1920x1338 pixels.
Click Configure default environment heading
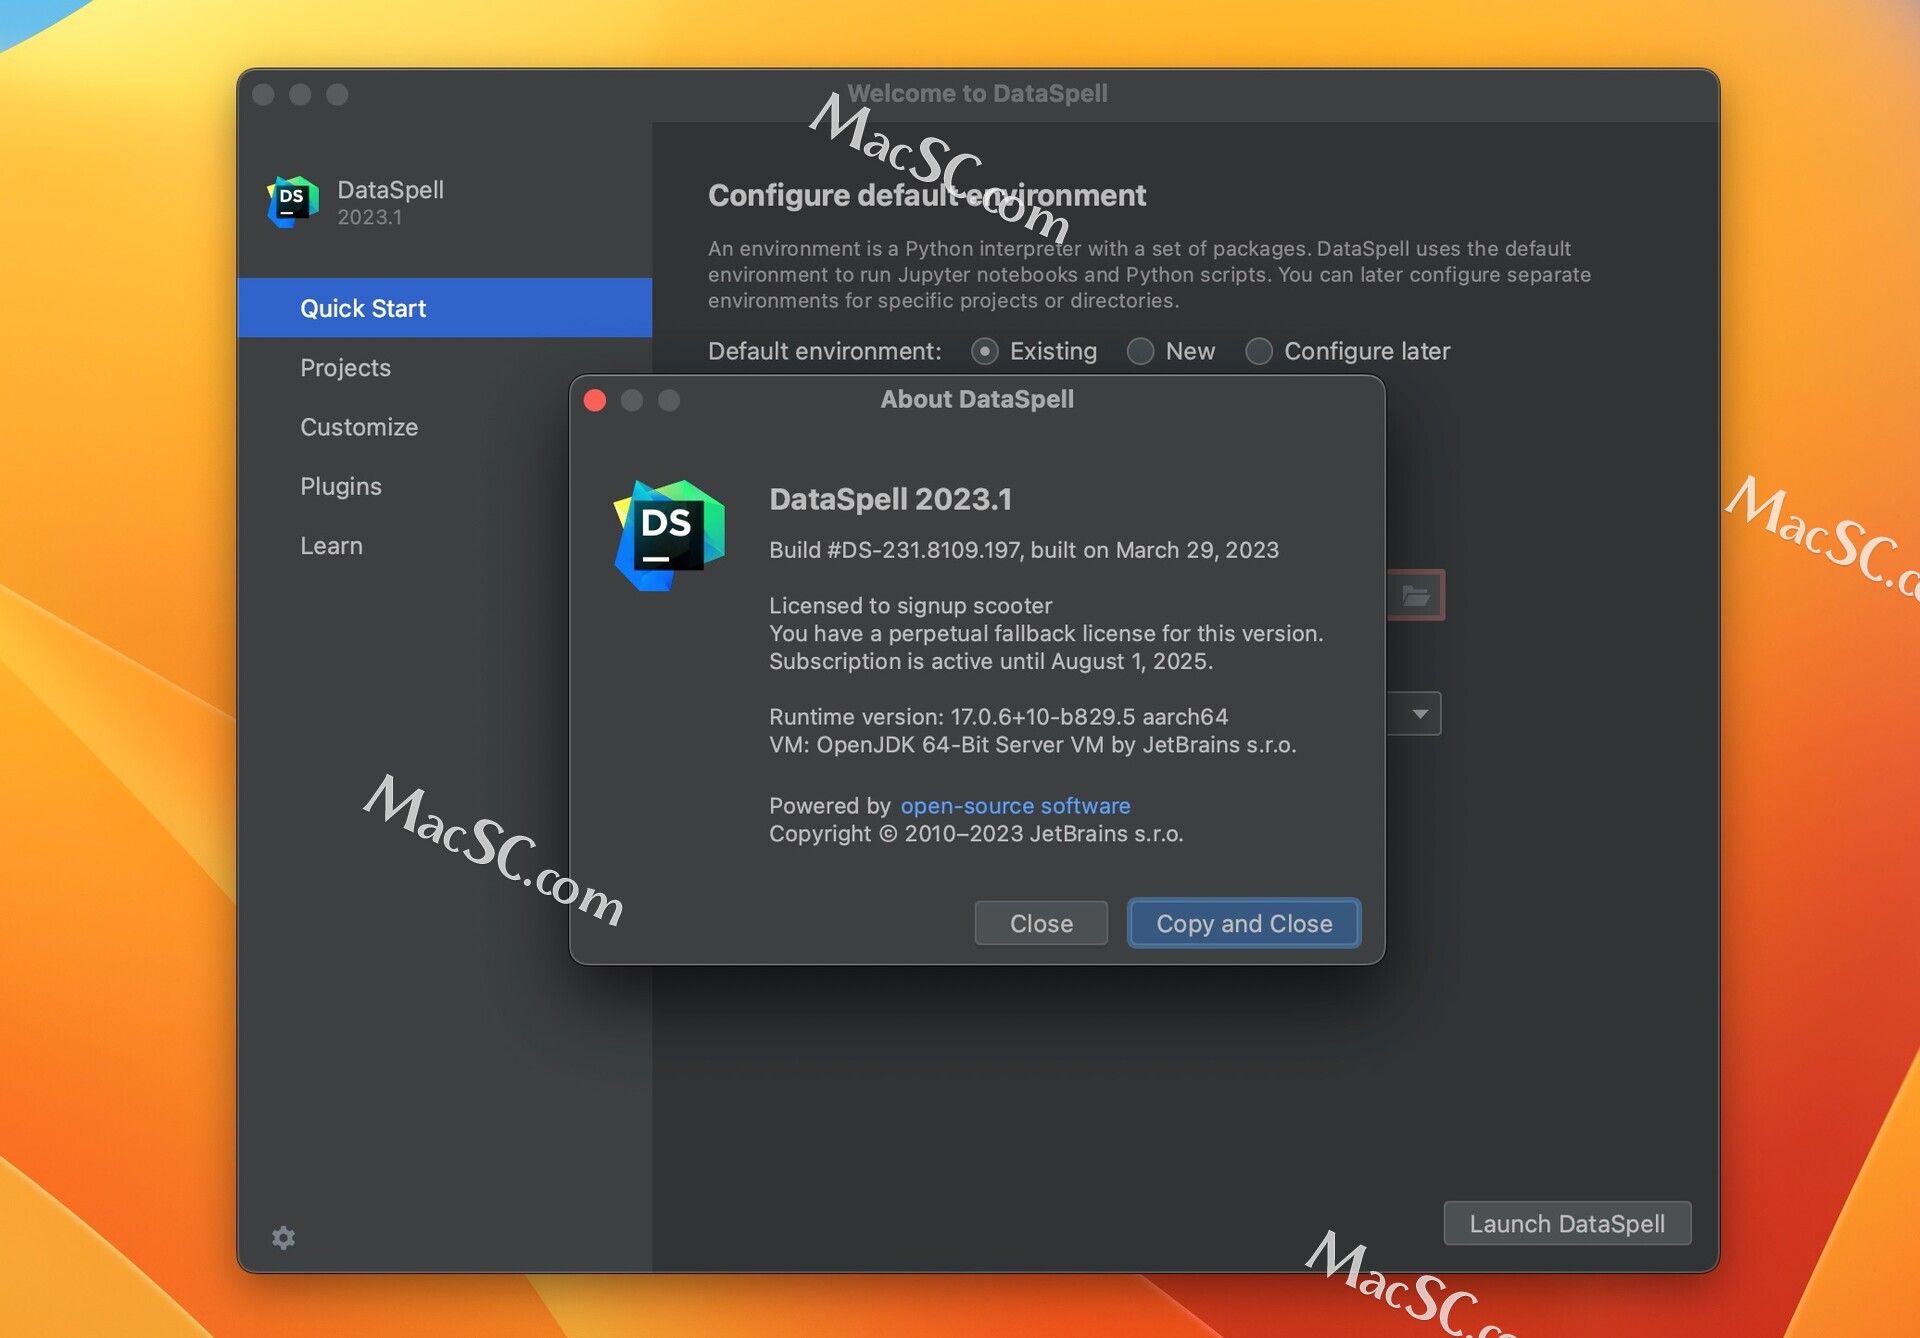[927, 195]
